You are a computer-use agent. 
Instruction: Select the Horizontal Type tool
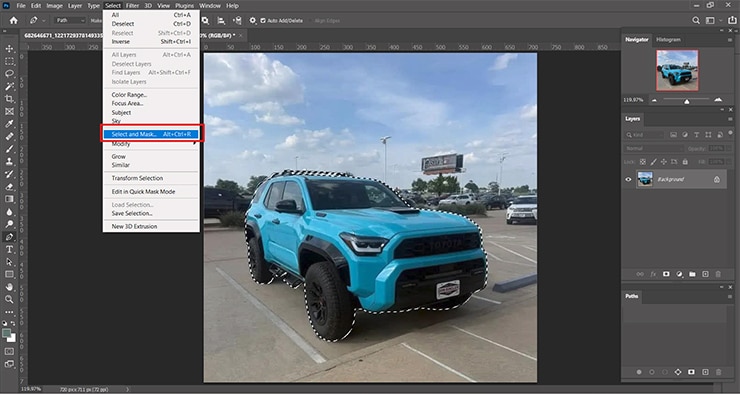point(9,249)
